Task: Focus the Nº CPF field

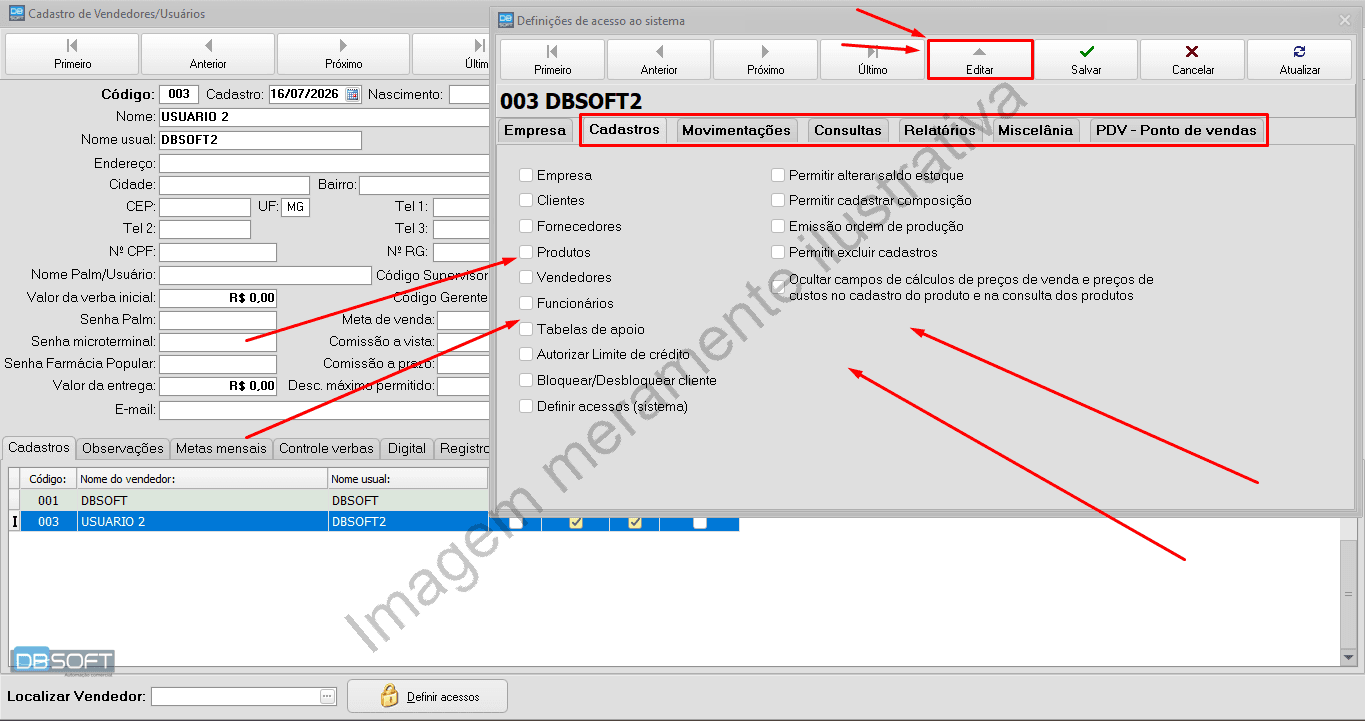Action: pos(218,252)
